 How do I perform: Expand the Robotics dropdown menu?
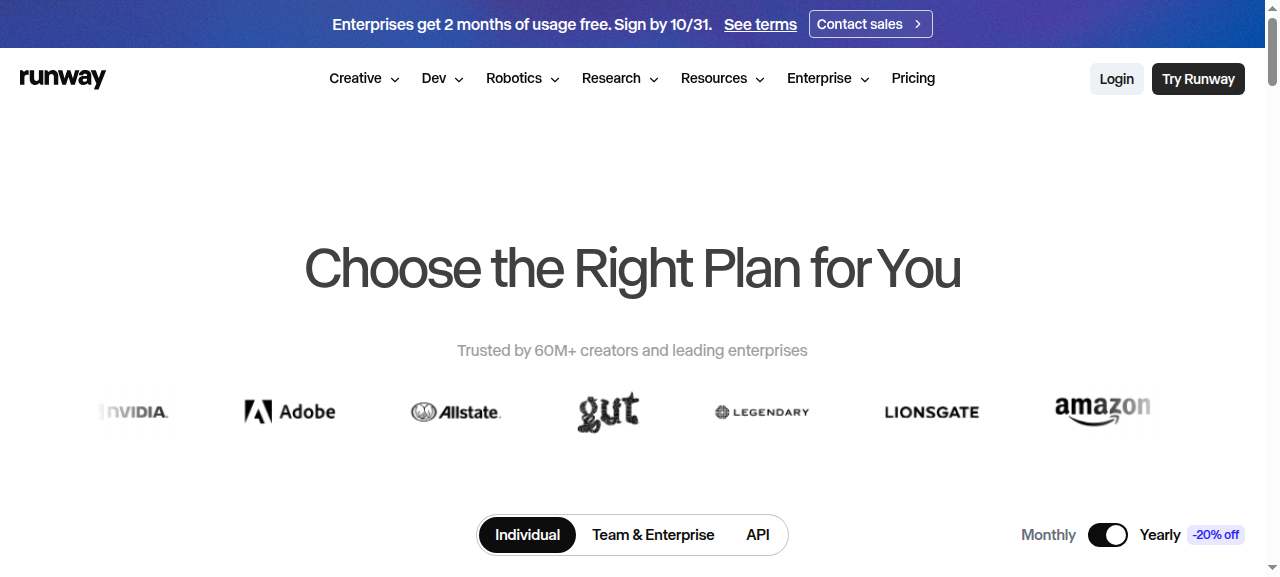tap(523, 79)
